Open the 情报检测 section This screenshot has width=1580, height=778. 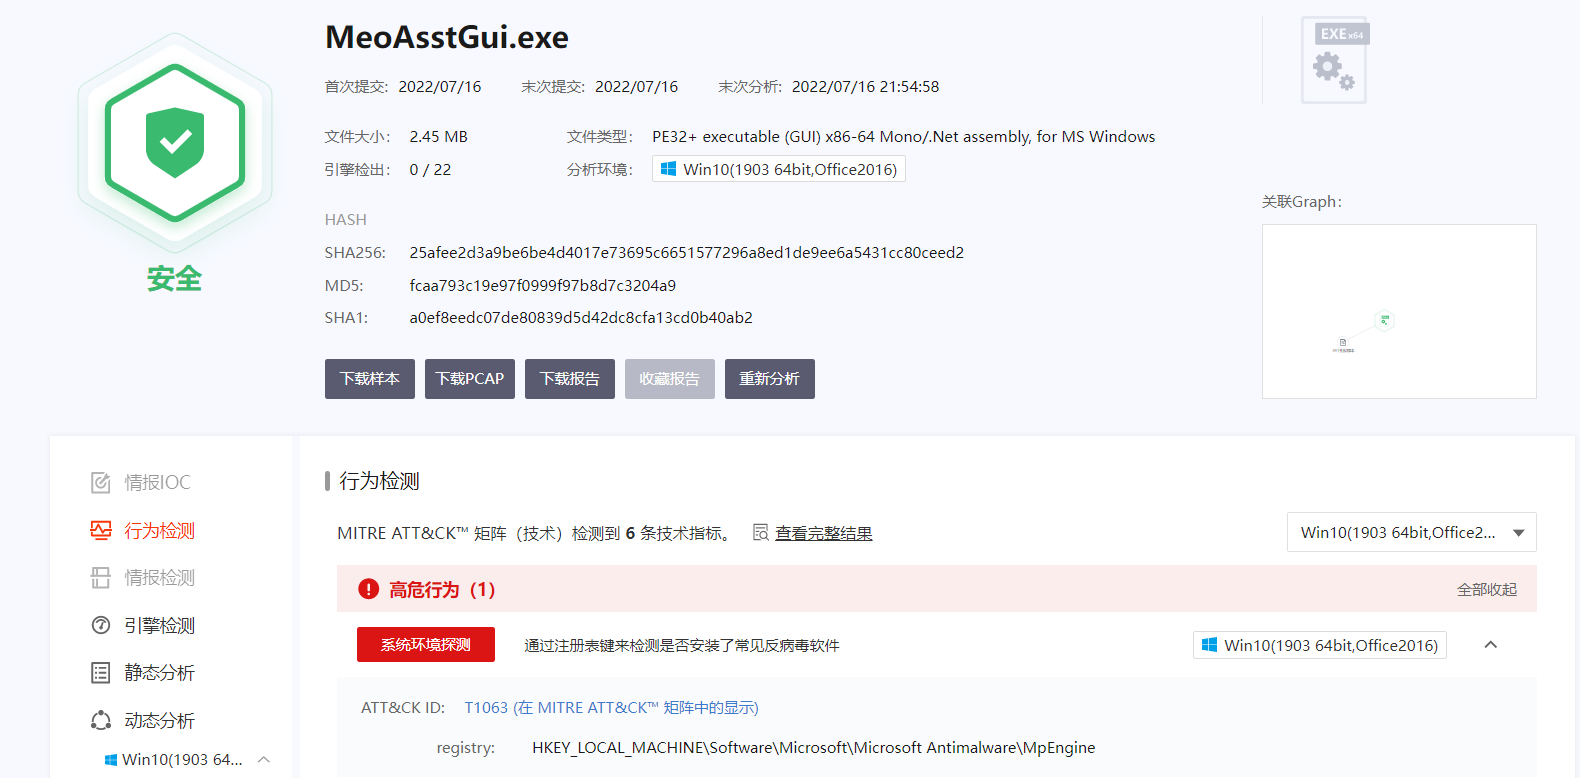[x=159, y=578]
